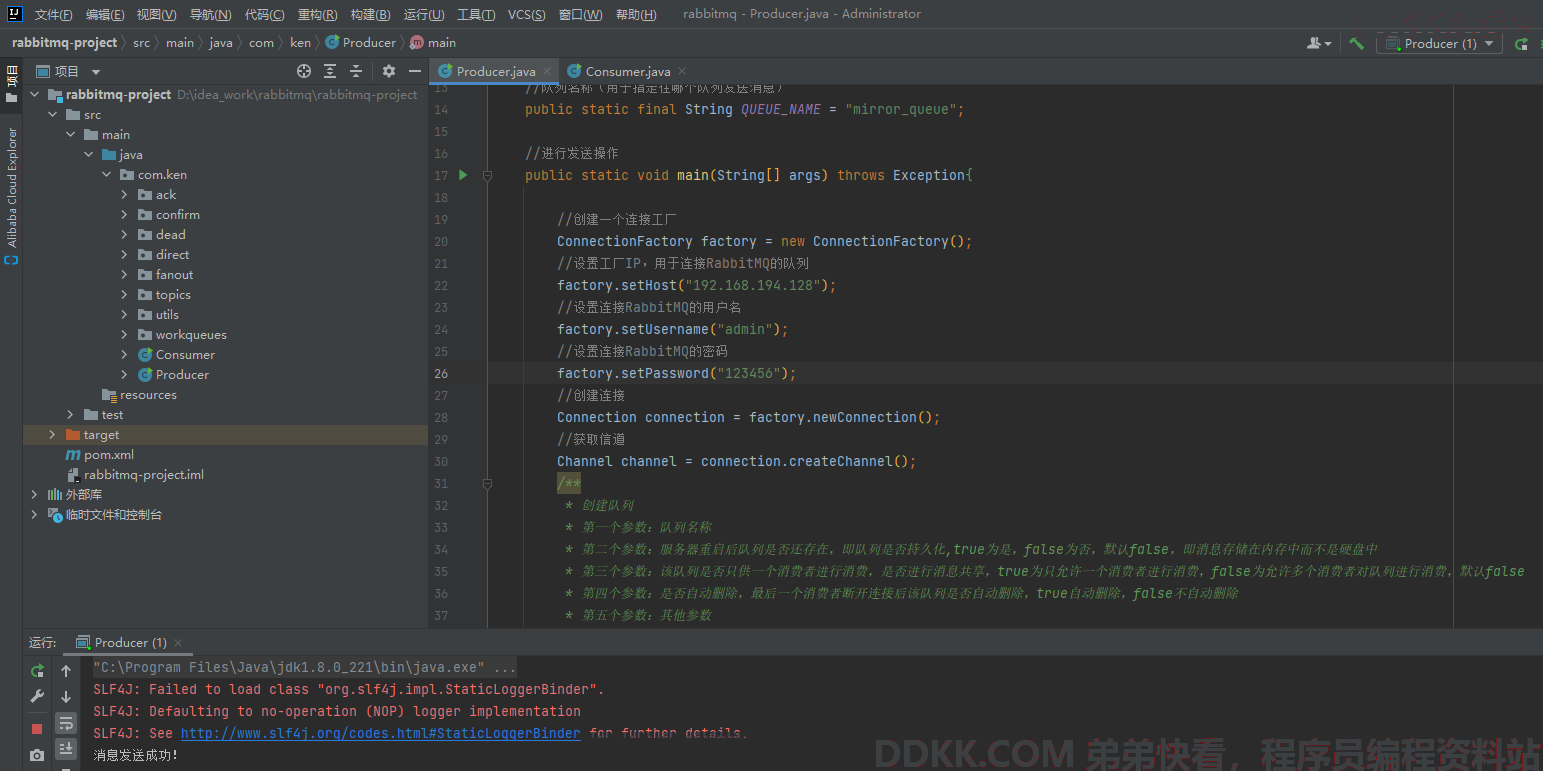Click the rerun icon in the top toolbar
1543x771 pixels.
pyautogui.click(x=1521, y=43)
